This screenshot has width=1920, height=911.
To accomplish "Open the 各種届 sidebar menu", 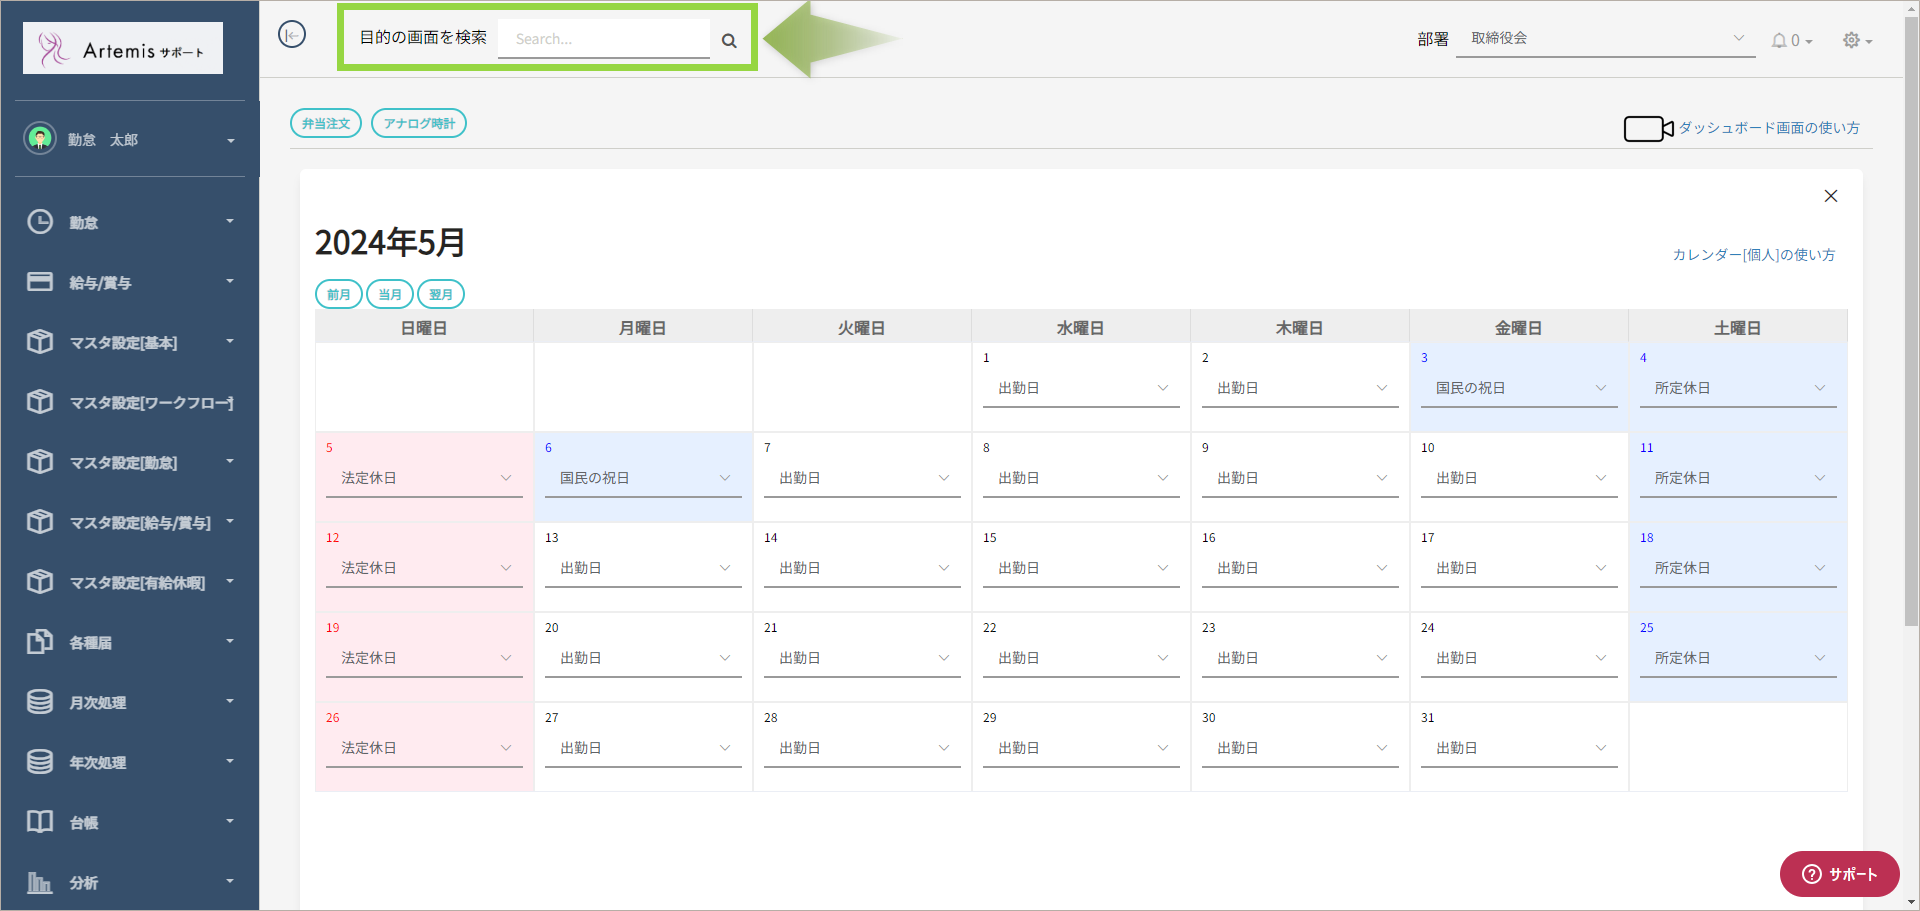I will 130,642.
